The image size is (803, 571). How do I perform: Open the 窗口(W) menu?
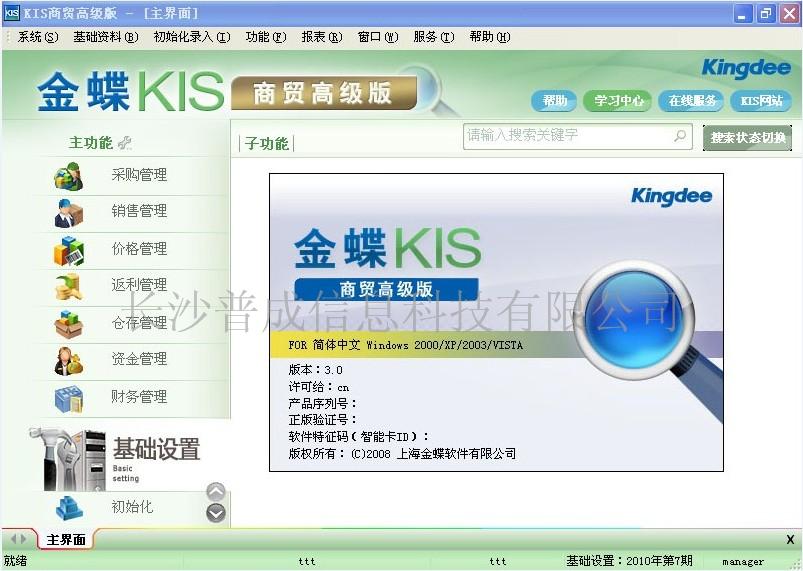click(378, 37)
